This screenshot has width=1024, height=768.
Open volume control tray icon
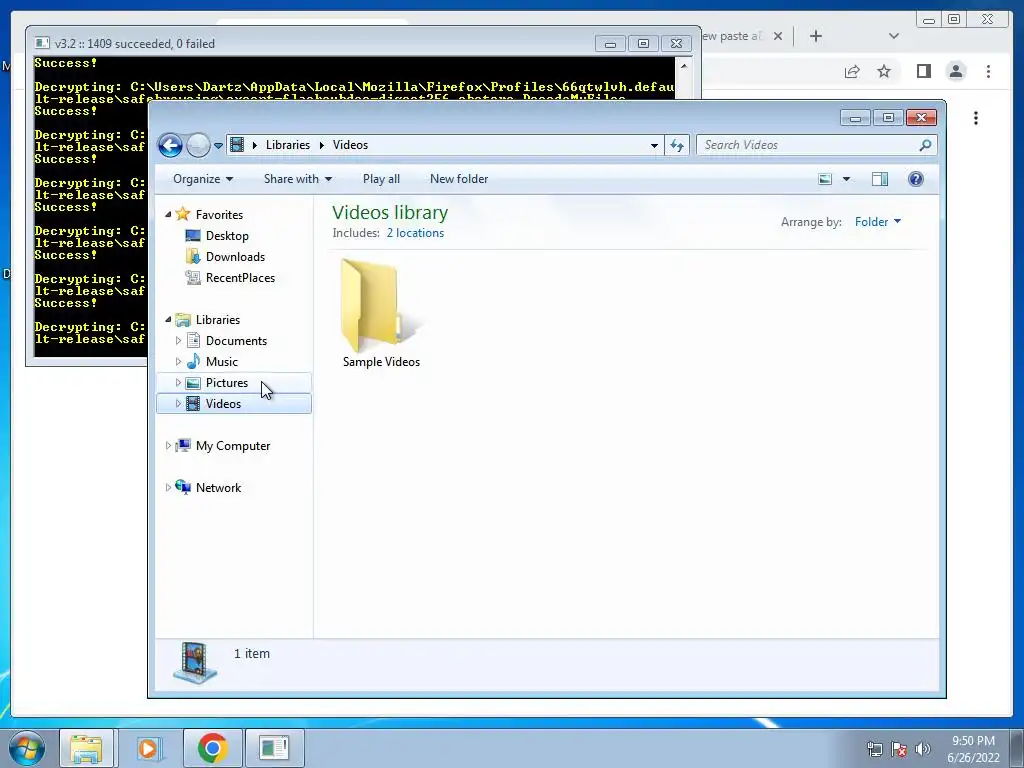click(923, 750)
